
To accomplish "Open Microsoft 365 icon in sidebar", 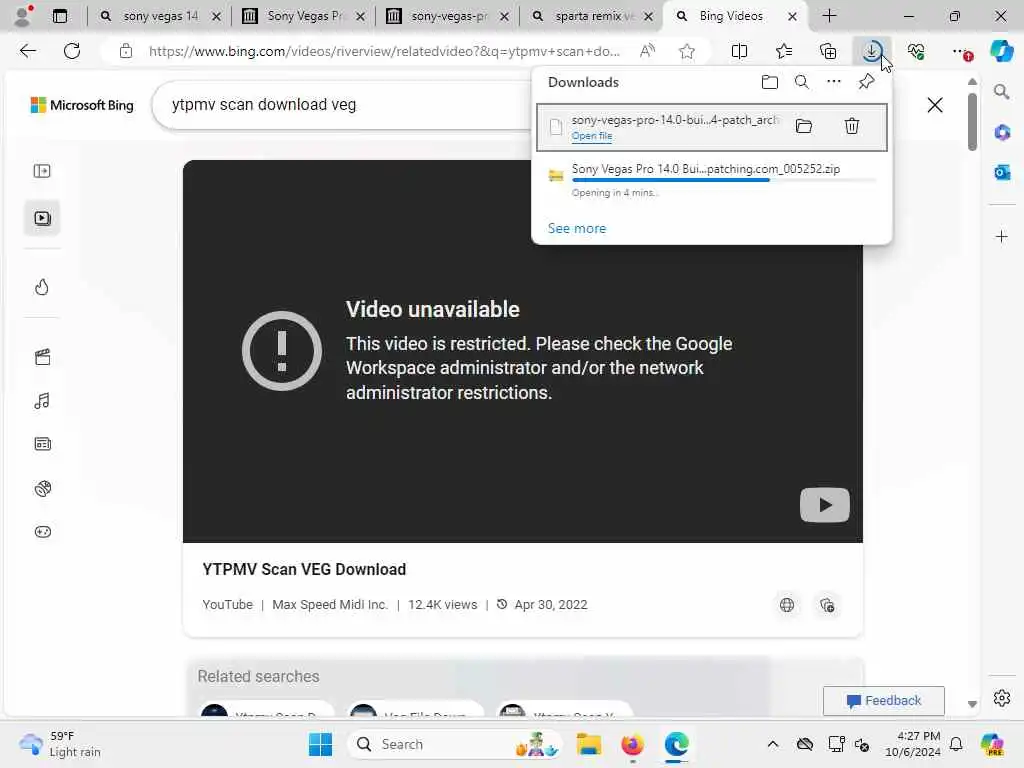I will tap(1001, 133).
